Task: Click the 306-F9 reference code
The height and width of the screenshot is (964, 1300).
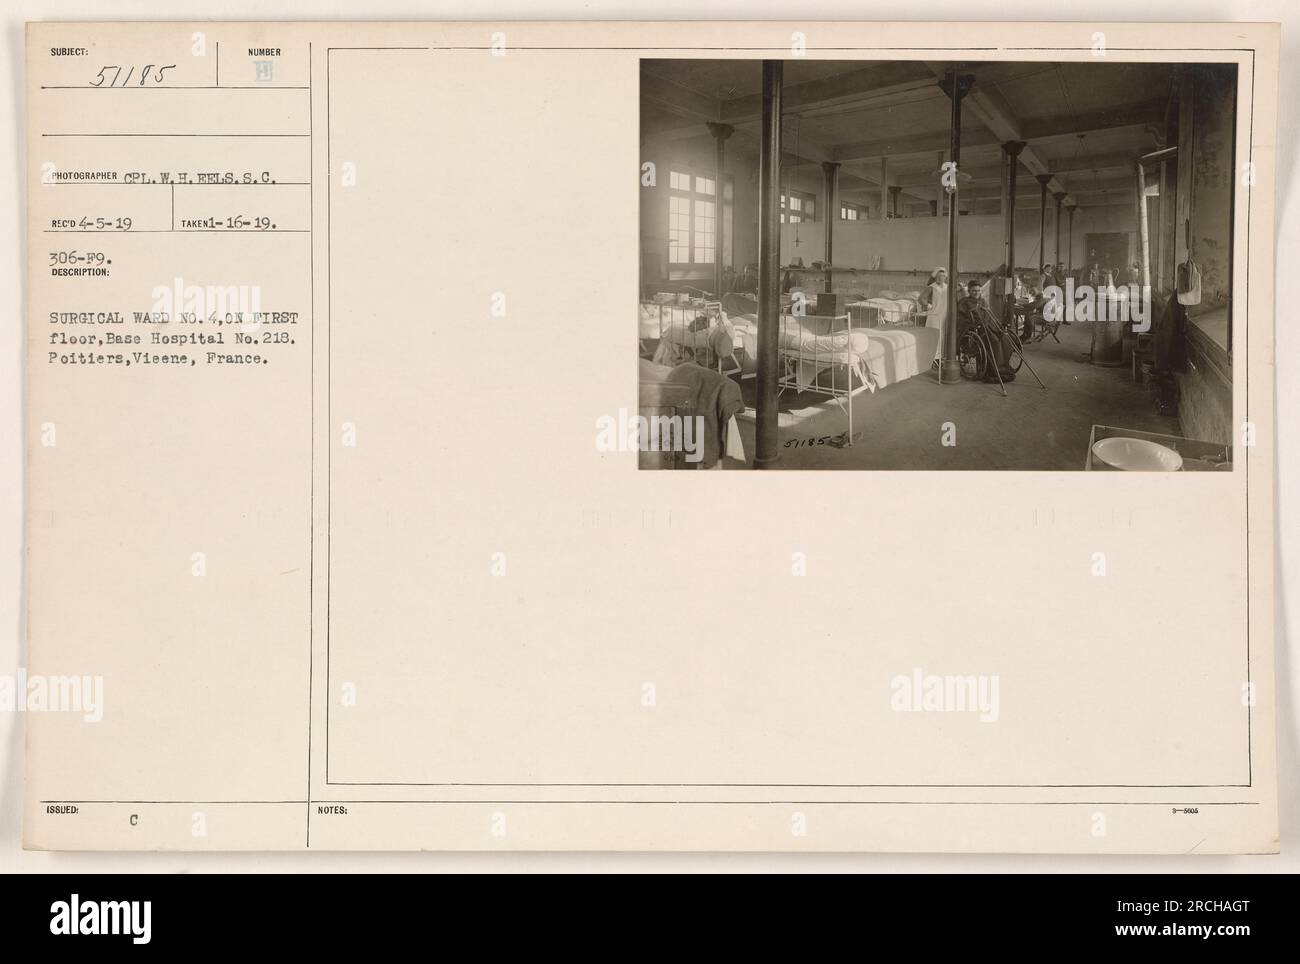Action: click(x=71, y=258)
